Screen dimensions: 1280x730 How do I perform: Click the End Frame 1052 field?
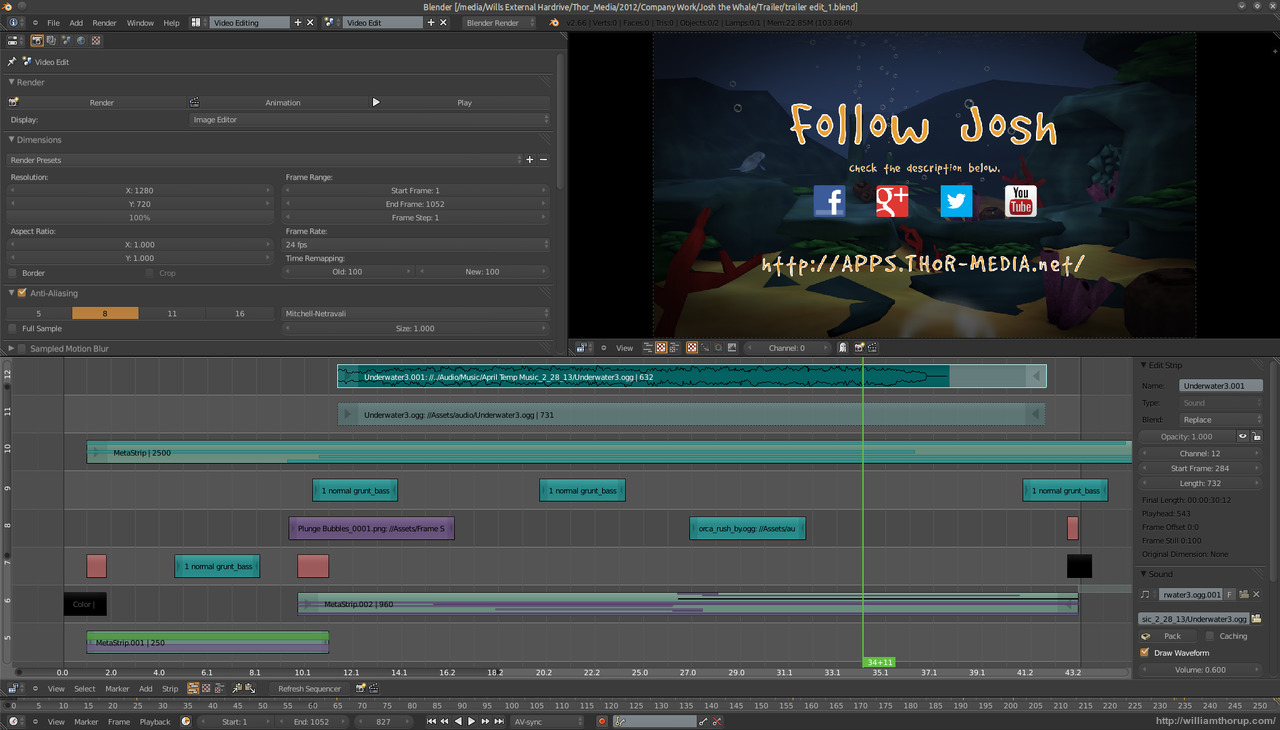(417, 204)
